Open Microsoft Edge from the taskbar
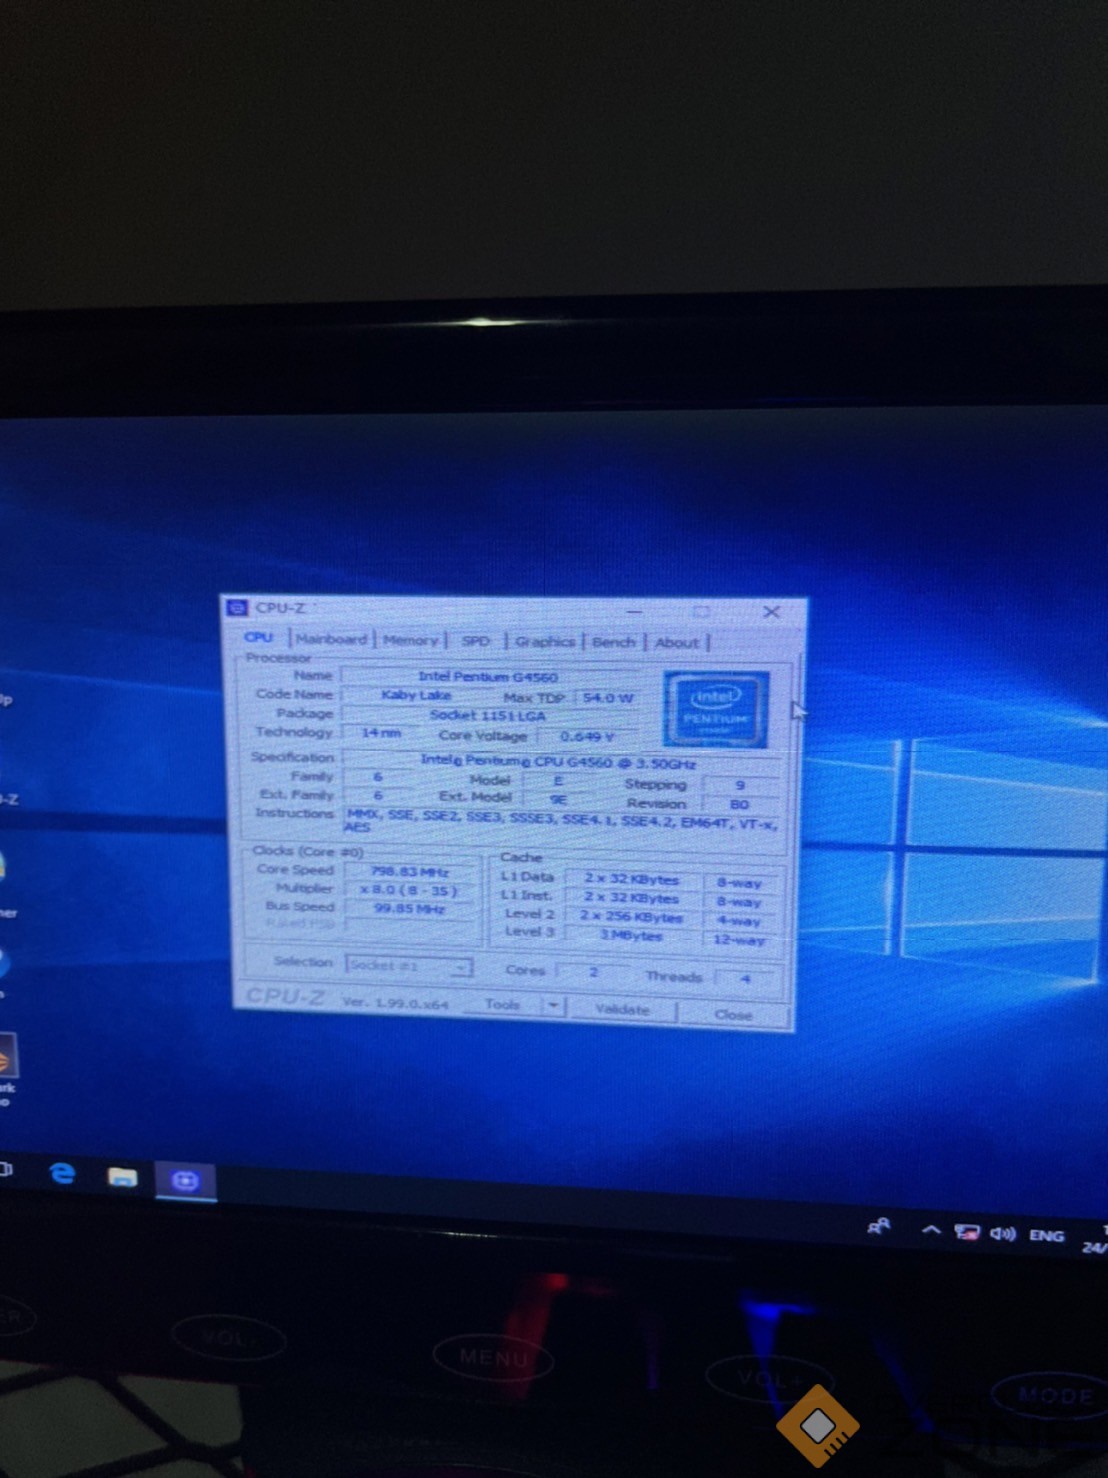1108x1478 pixels. point(62,1173)
